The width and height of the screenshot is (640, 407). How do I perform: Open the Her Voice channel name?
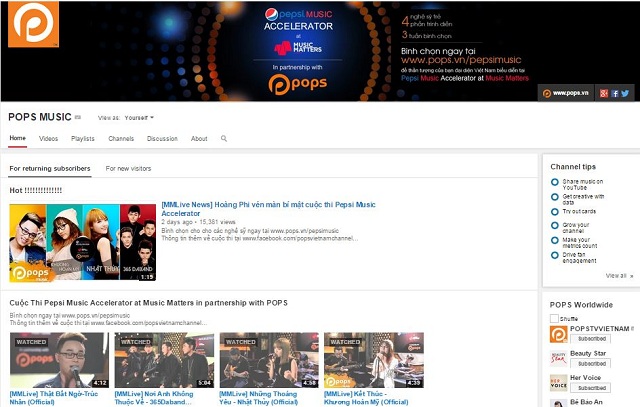pyautogui.click(x=585, y=378)
